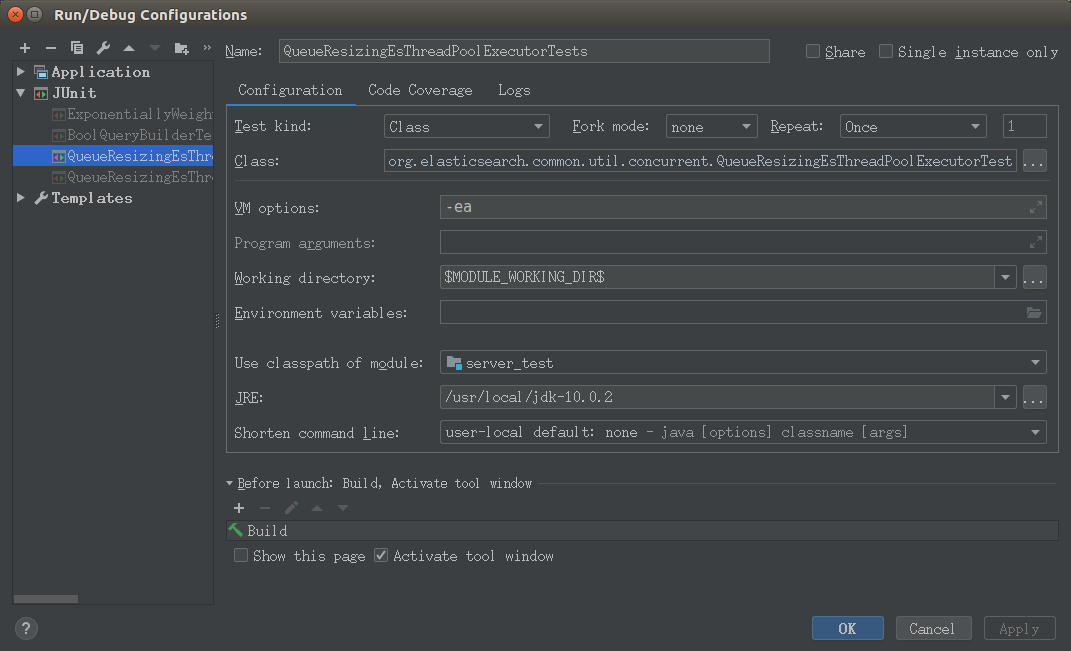Click the repeat count number field
Viewport: 1071px width, 651px height.
1025,126
